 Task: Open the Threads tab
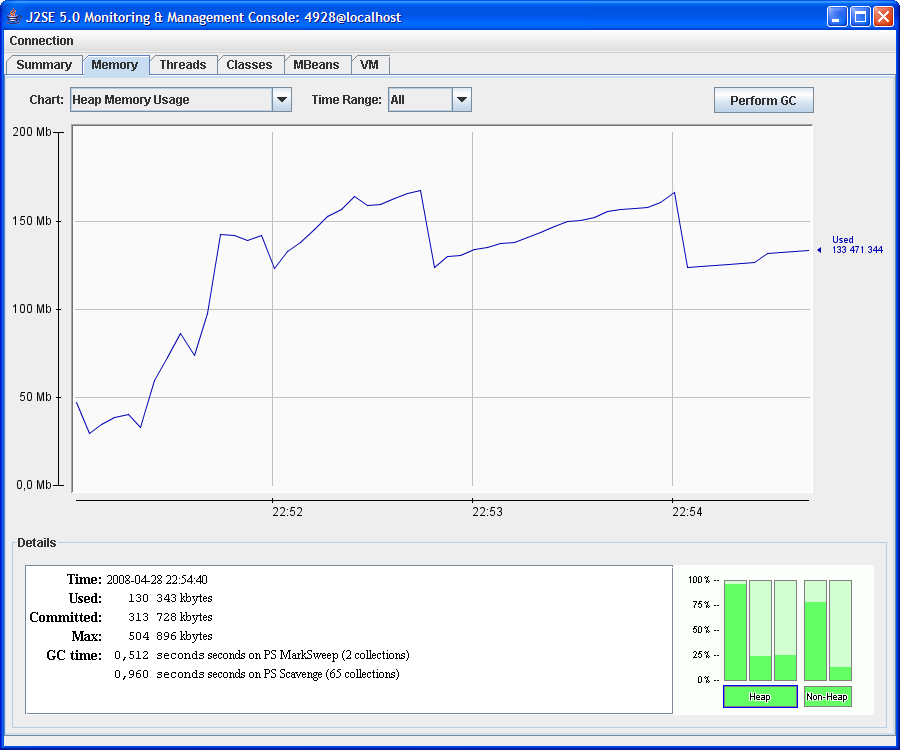[x=183, y=65]
